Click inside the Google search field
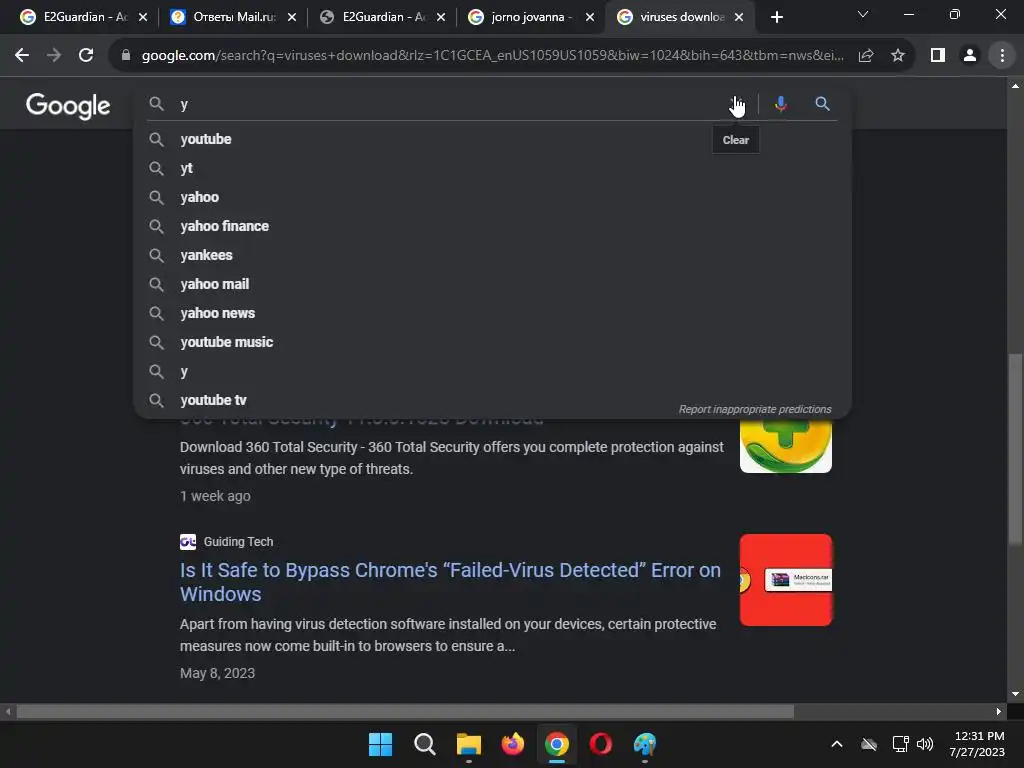The image size is (1024, 768). (451, 104)
